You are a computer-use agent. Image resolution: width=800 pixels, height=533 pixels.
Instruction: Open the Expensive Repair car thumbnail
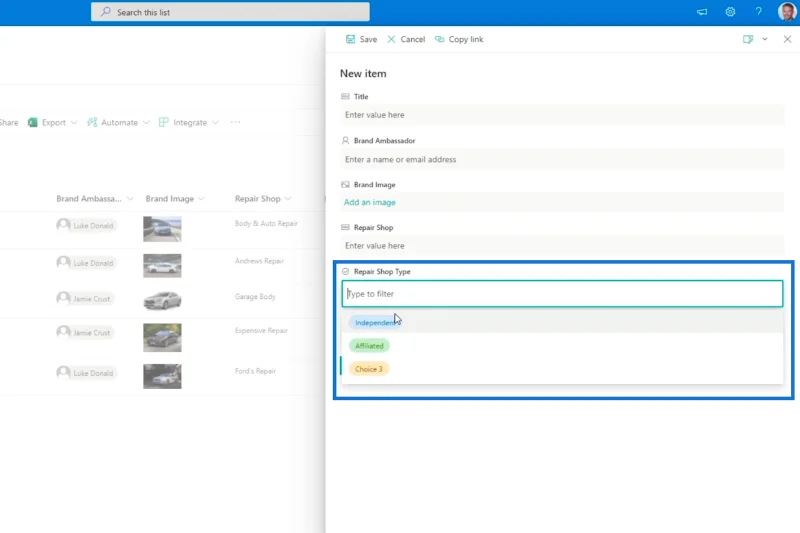(x=162, y=338)
